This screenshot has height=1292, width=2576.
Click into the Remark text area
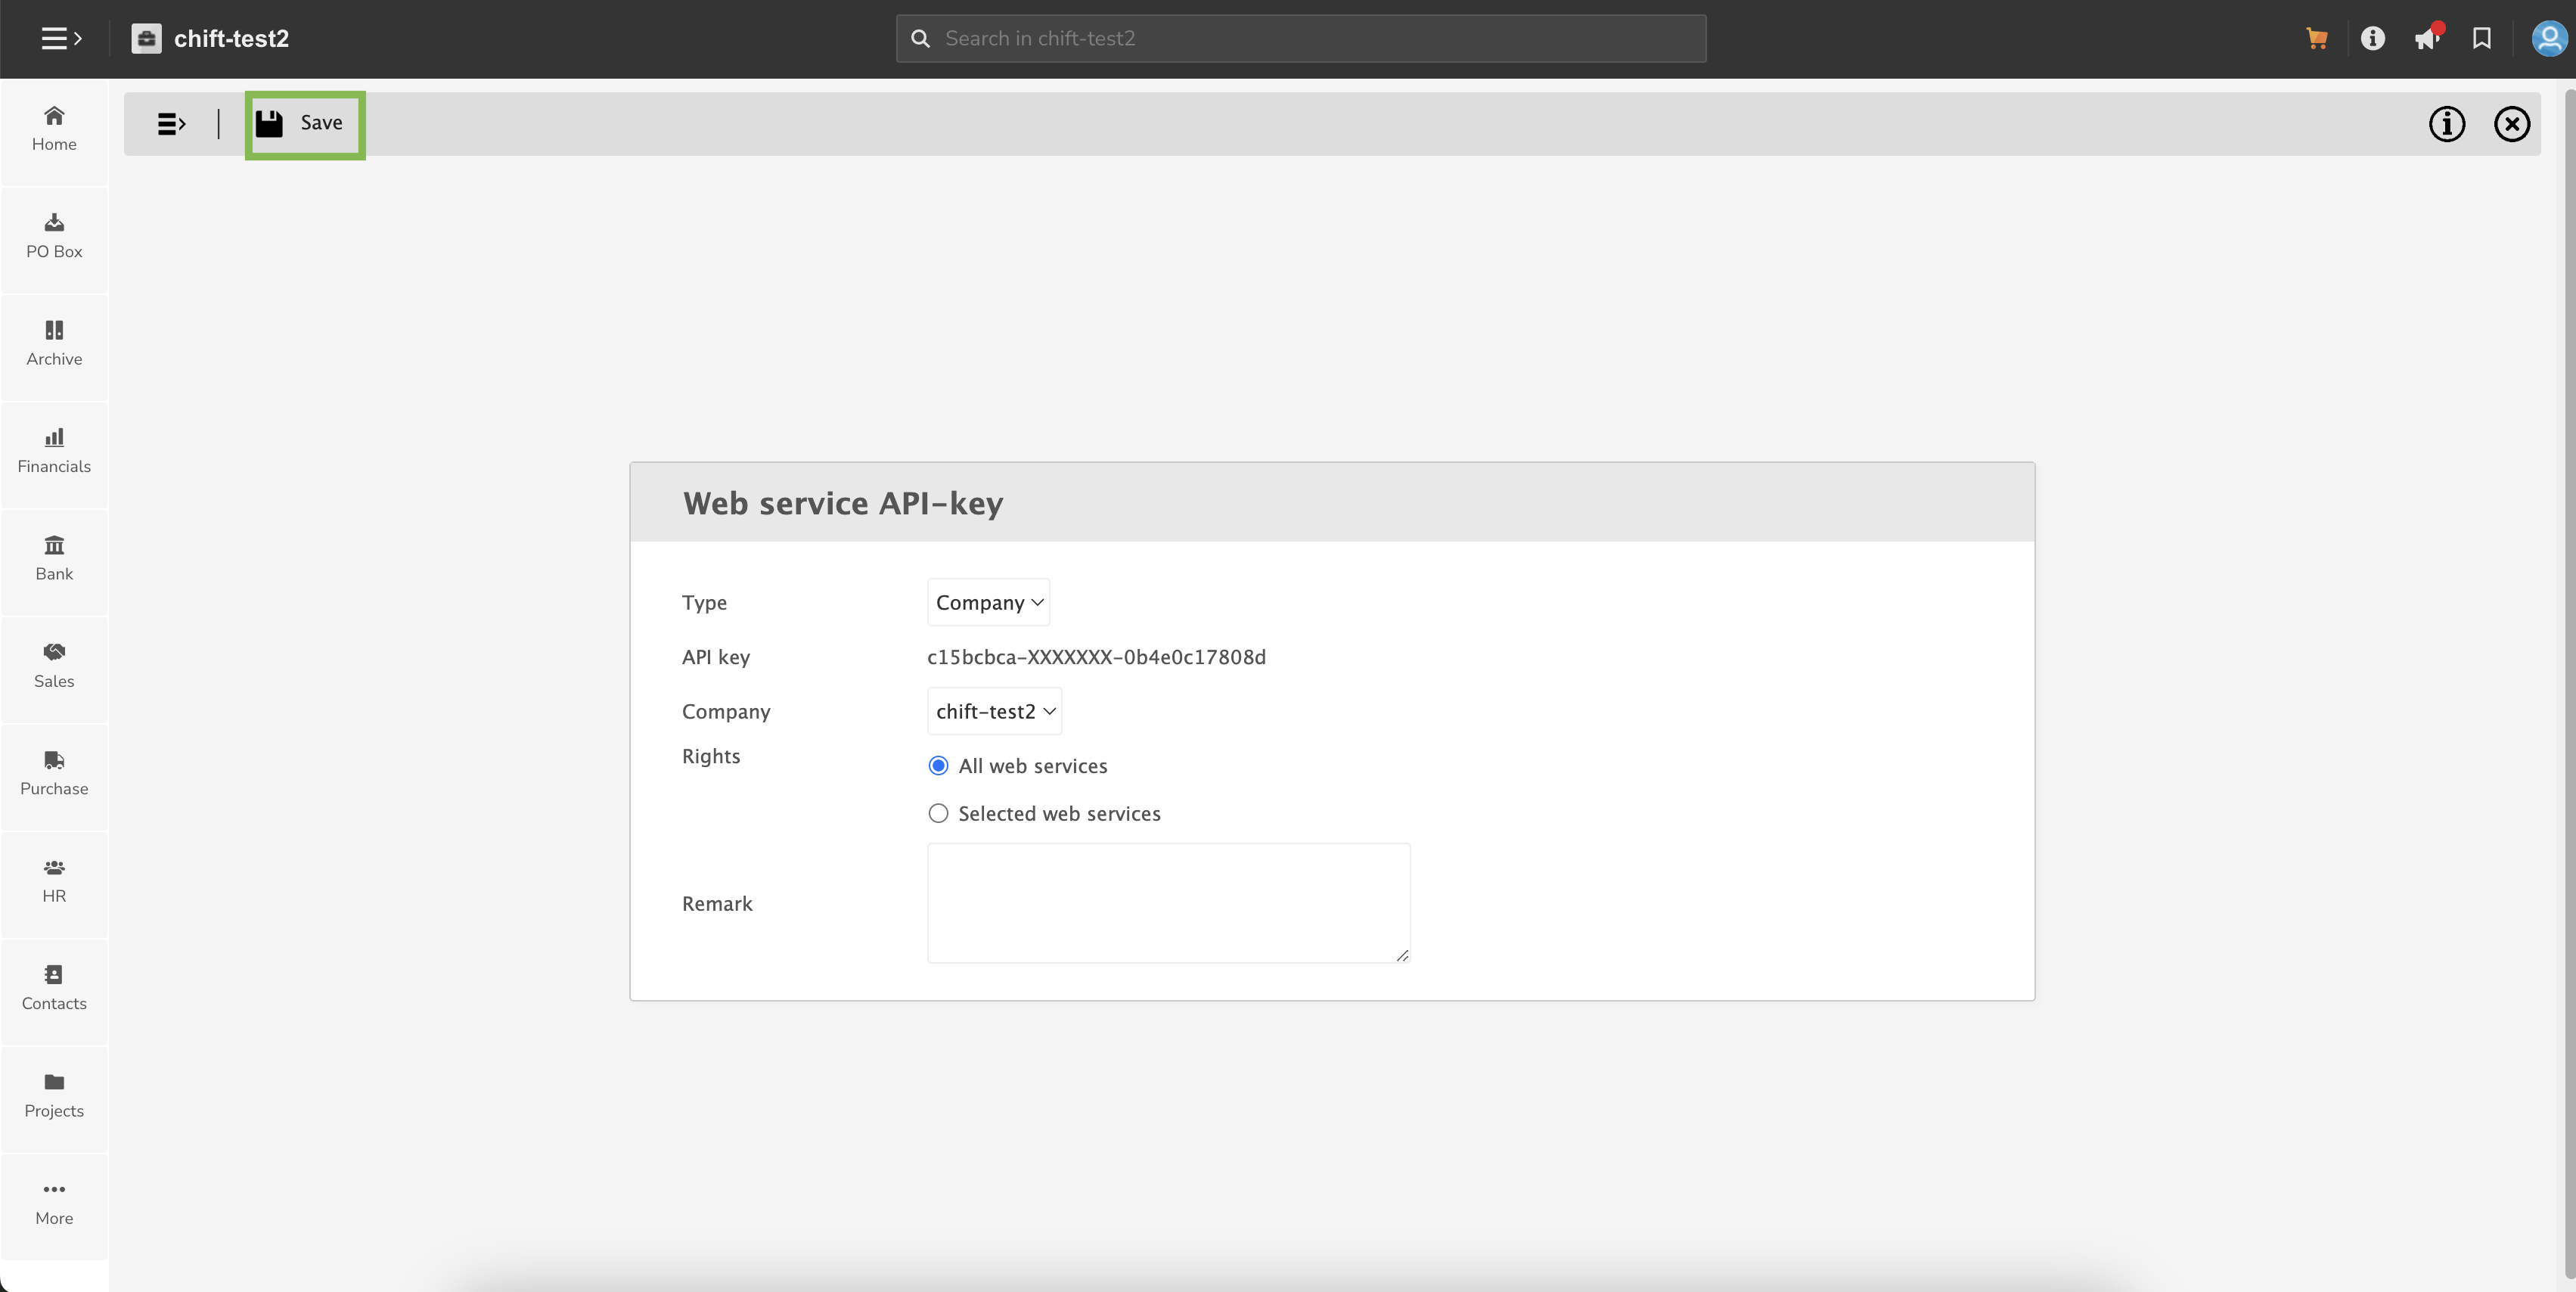click(x=1168, y=903)
